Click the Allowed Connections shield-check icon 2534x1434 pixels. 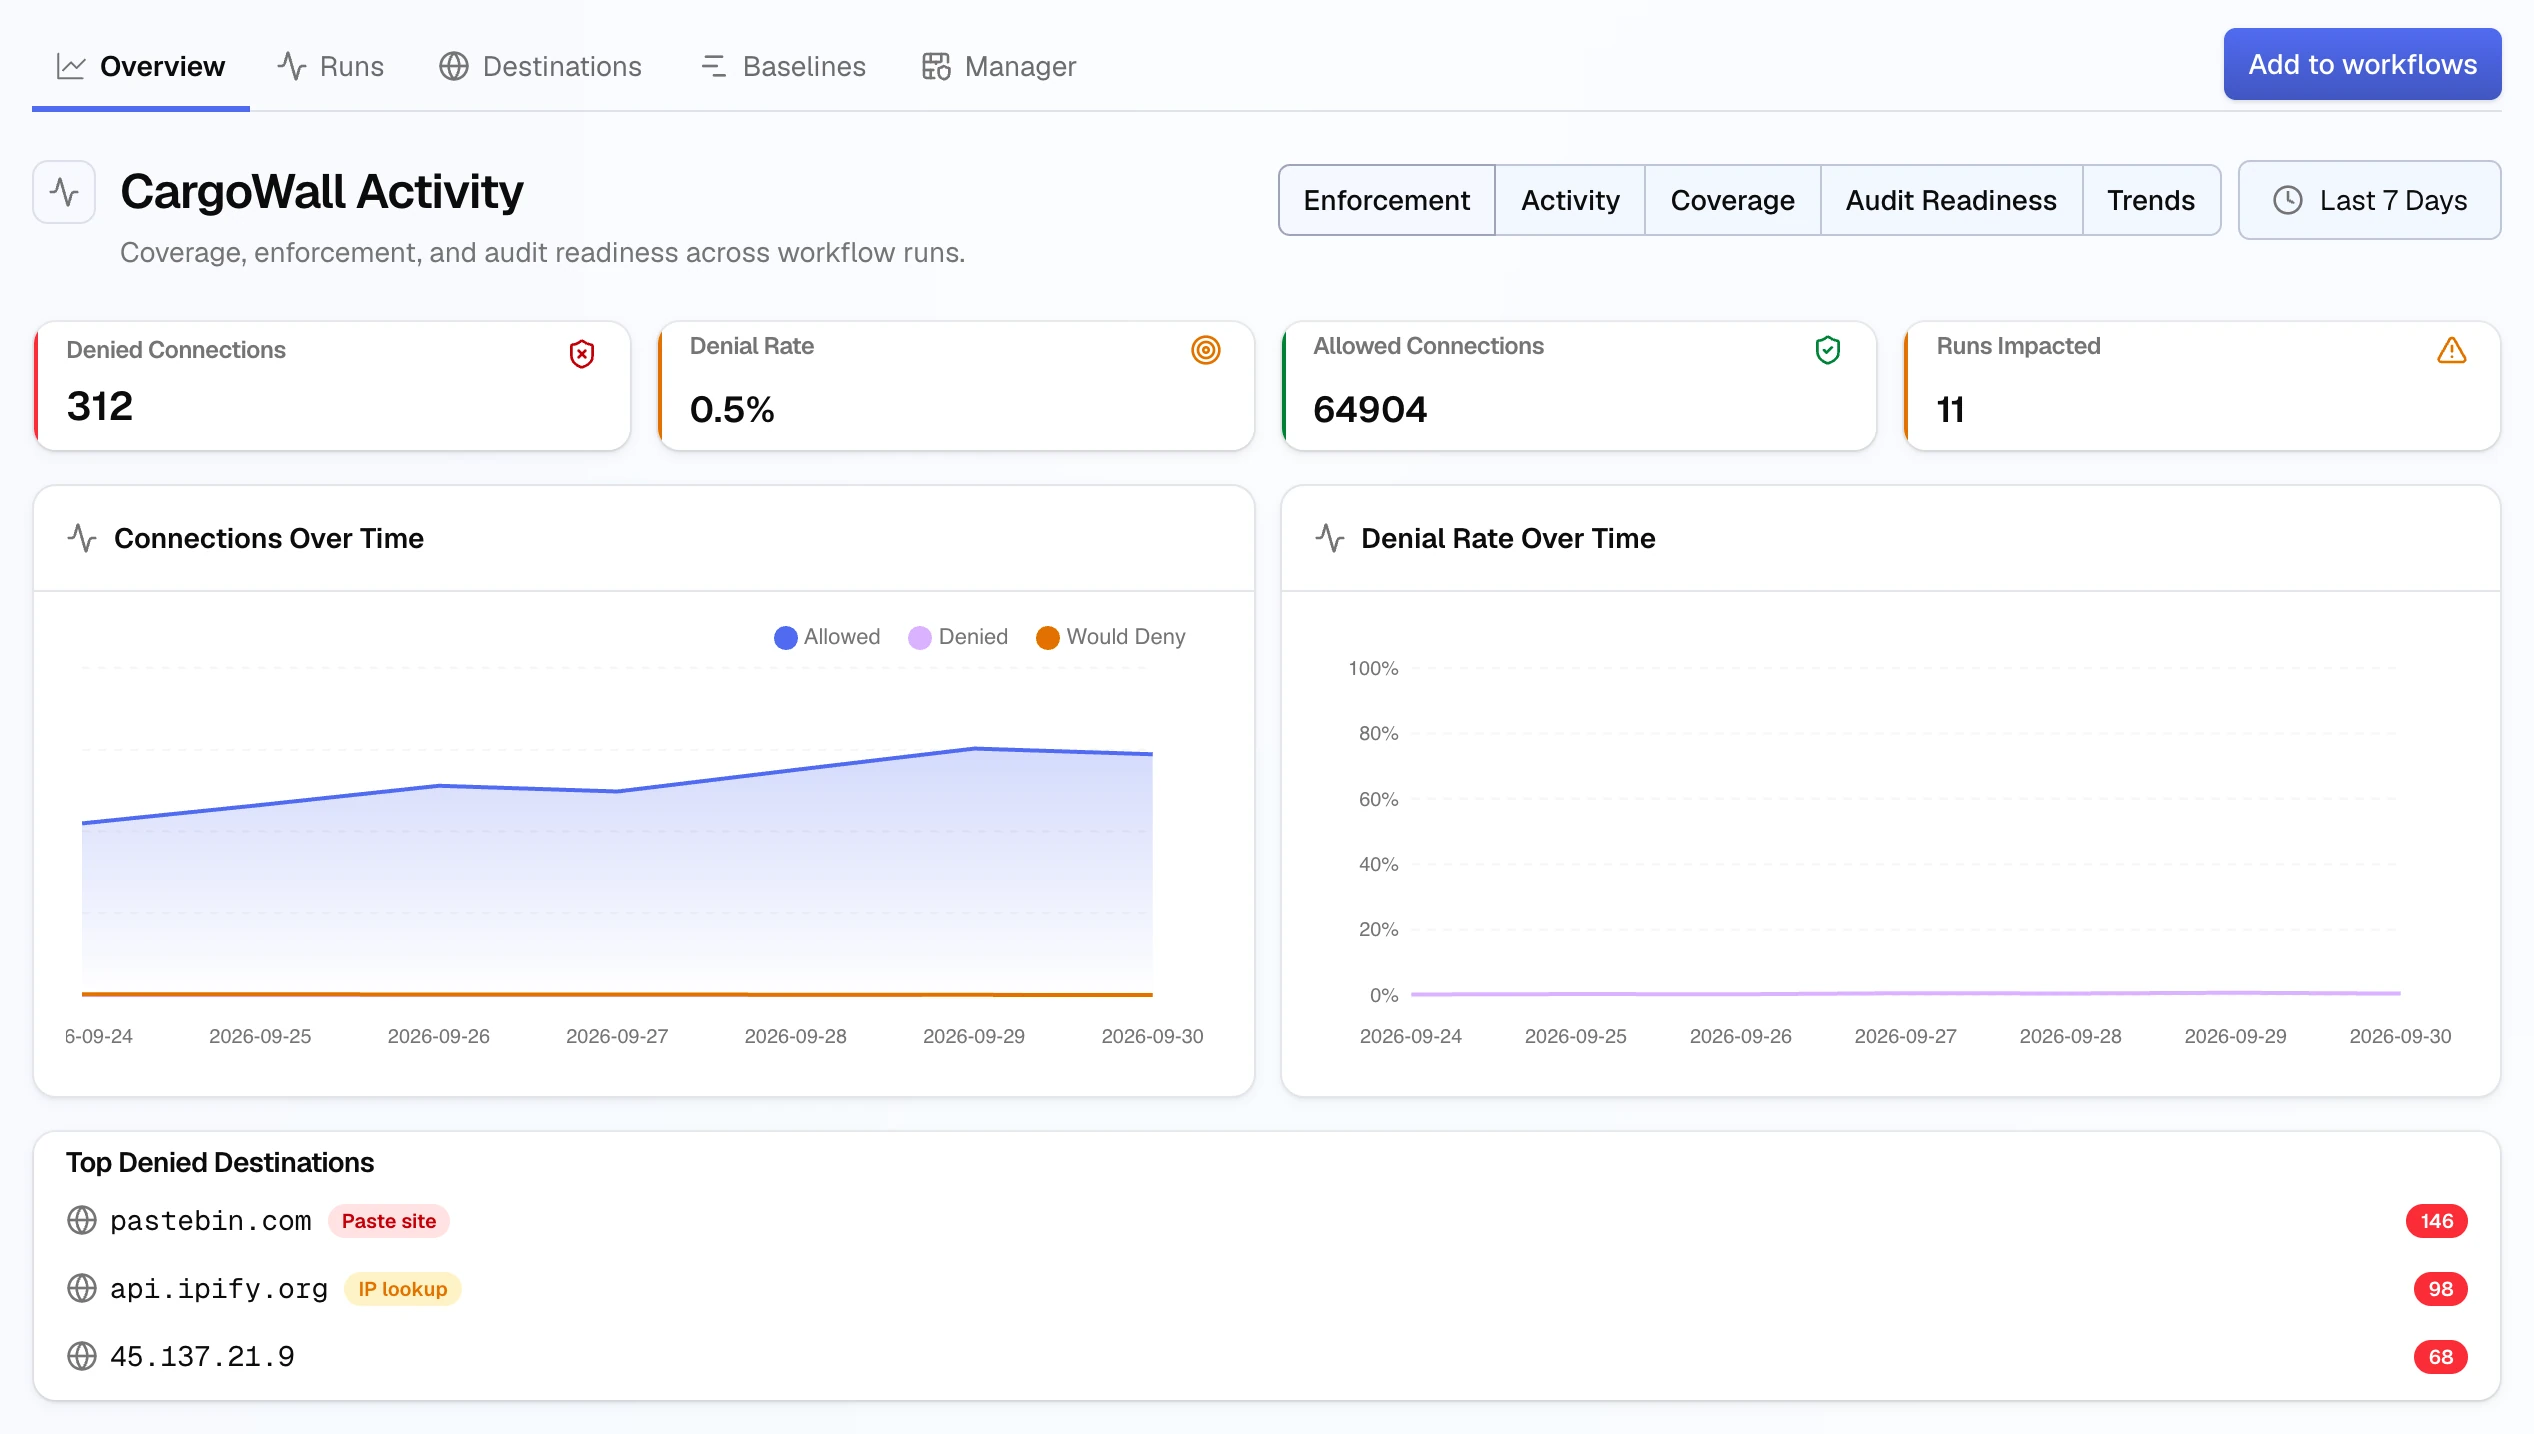(x=1828, y=350)
